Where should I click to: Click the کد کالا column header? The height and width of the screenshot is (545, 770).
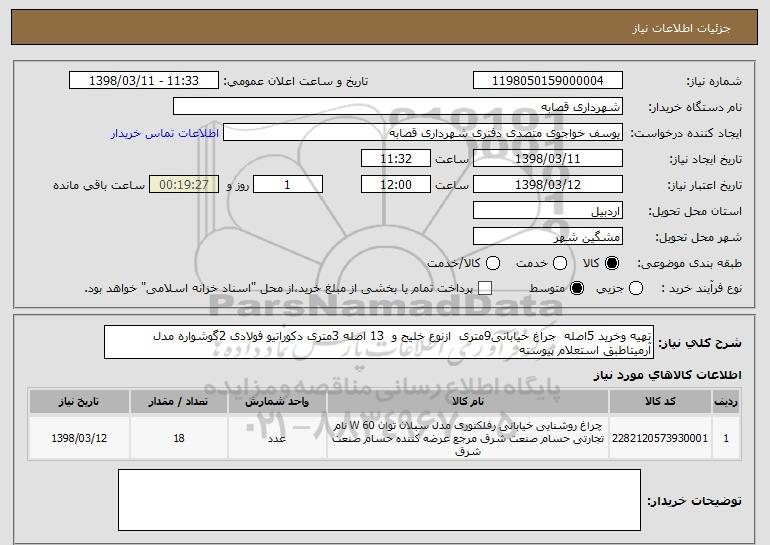[x=660, y=402]
